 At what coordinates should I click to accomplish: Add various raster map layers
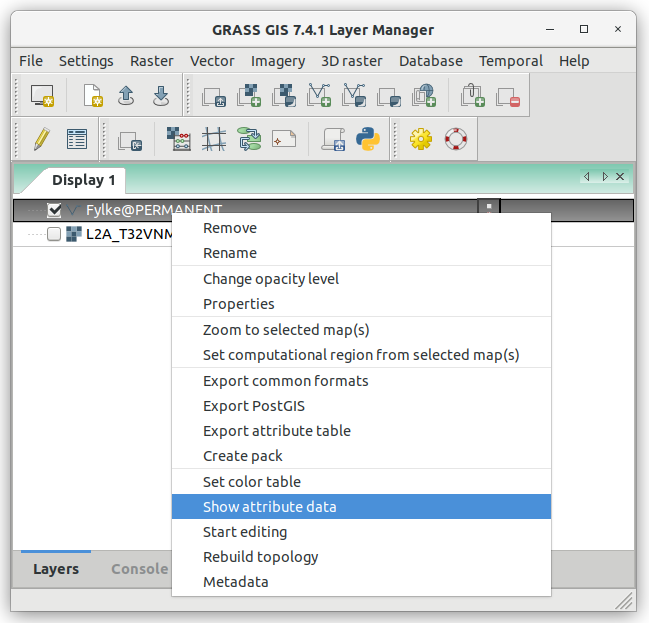pos(284,96)
